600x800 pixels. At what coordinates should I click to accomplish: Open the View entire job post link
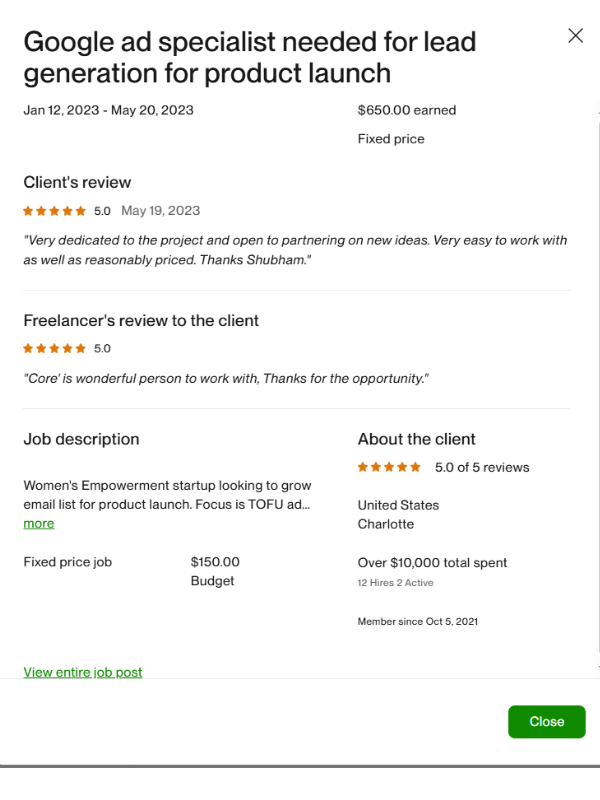pos(83,672)
